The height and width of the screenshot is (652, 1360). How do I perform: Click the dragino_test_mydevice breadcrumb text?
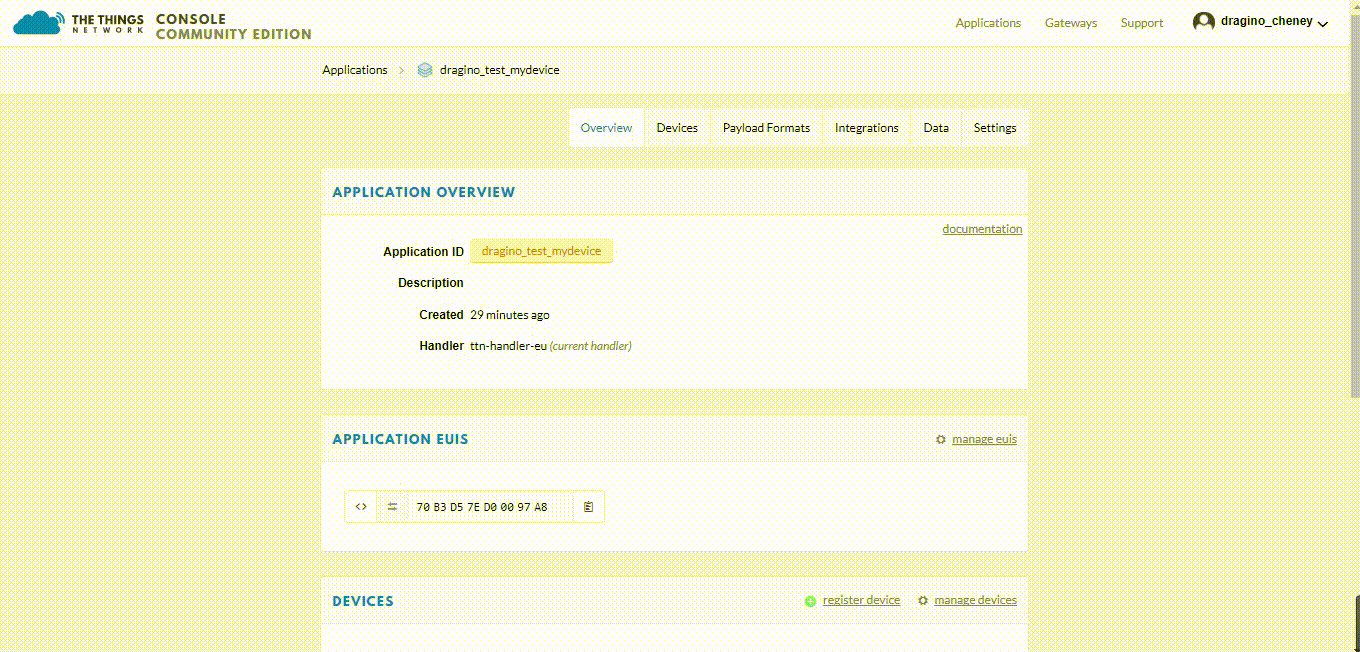(500, 70)
